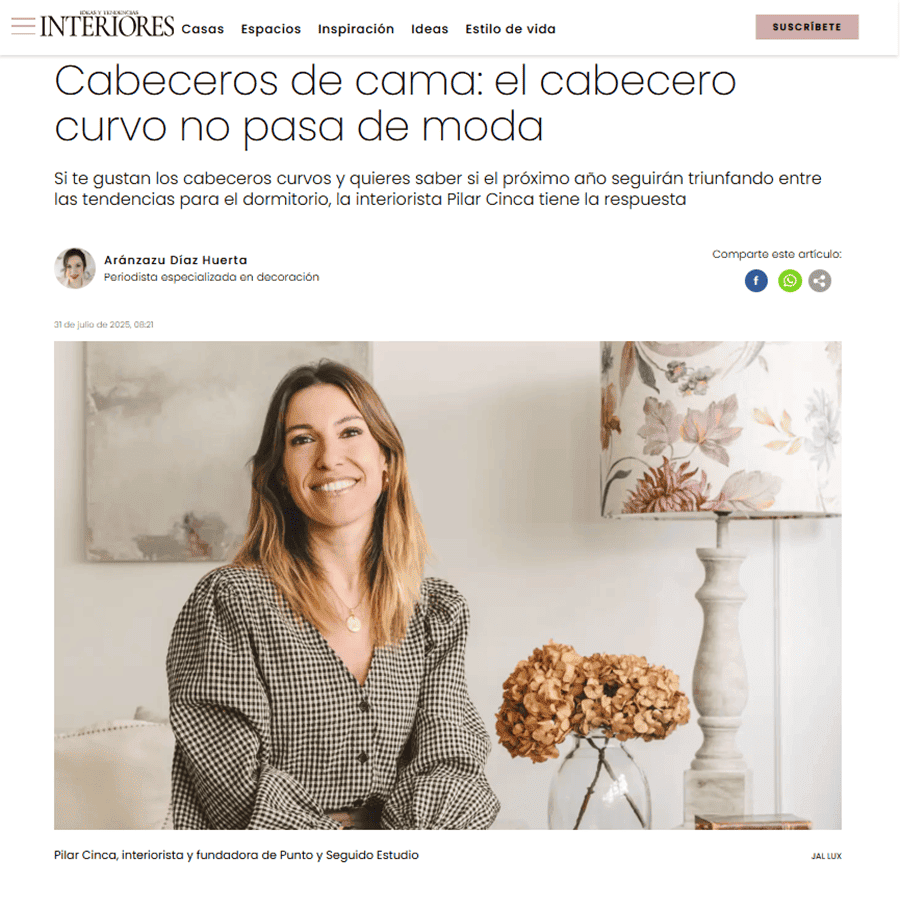
Task: Click author Aránzazu Díaz Huerta's avatar
Action: coord(75,268)
